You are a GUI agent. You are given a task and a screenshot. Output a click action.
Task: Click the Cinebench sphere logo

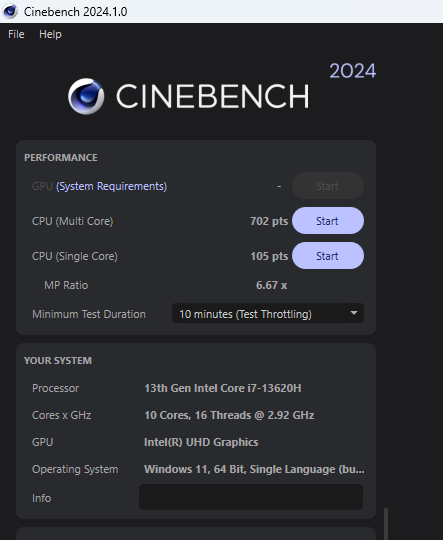pos(86,96)
